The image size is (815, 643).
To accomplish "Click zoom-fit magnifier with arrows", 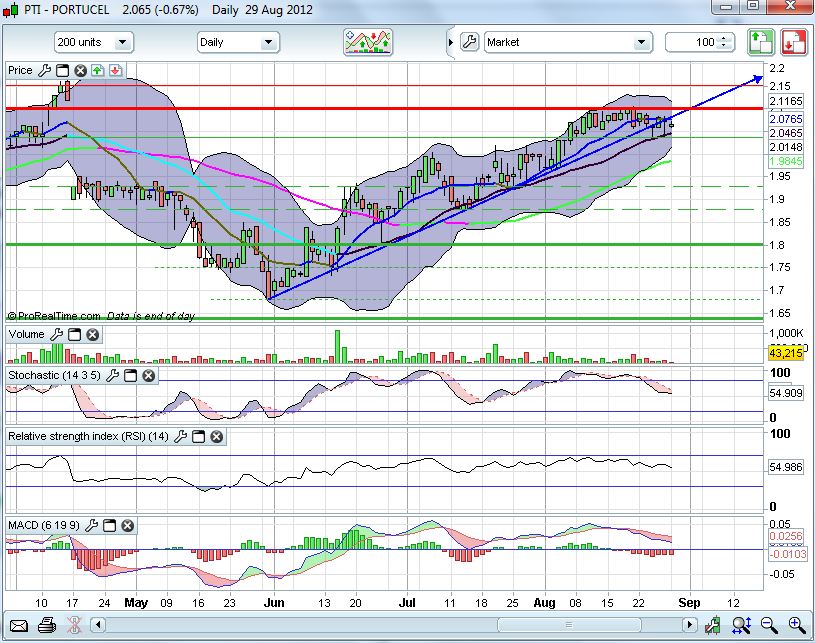I will [x=741, y=625].
